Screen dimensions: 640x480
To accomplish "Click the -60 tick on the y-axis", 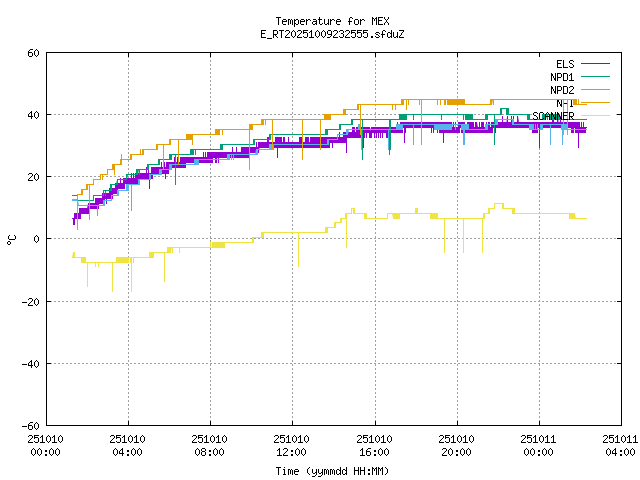I will click(x=31, y=425).
